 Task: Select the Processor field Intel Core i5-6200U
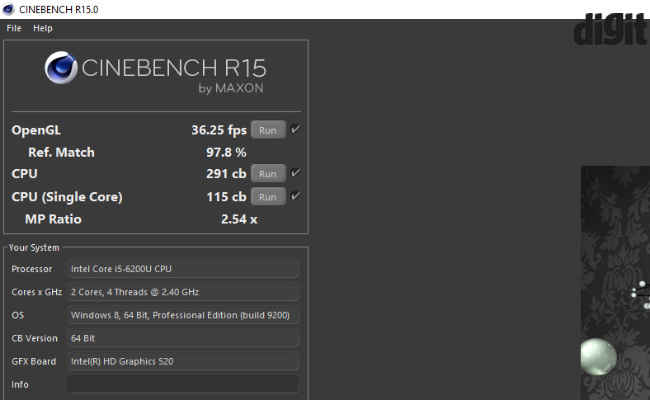pos(182,269)
